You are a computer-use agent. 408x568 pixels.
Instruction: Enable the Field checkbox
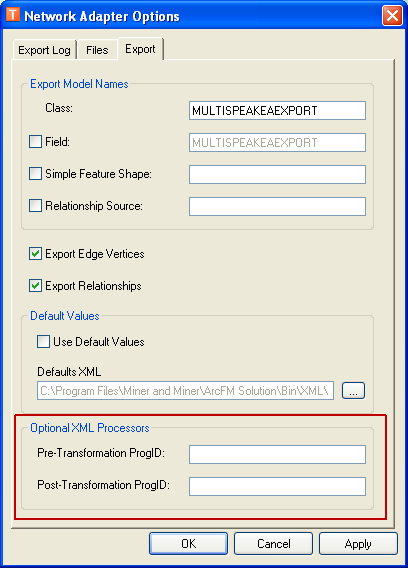pyautogui.click(x=36, y=142)
